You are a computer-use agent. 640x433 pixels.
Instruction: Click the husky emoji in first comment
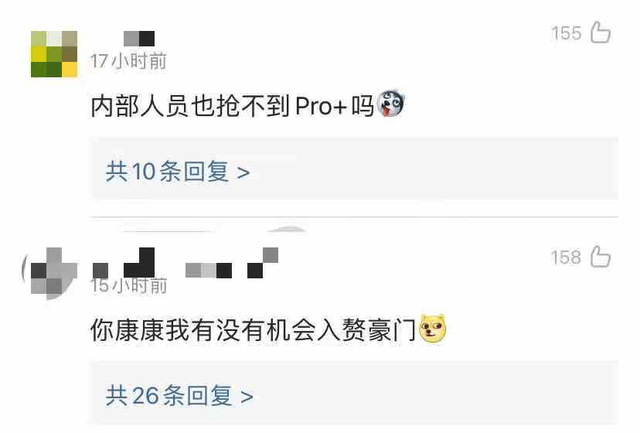390,104
